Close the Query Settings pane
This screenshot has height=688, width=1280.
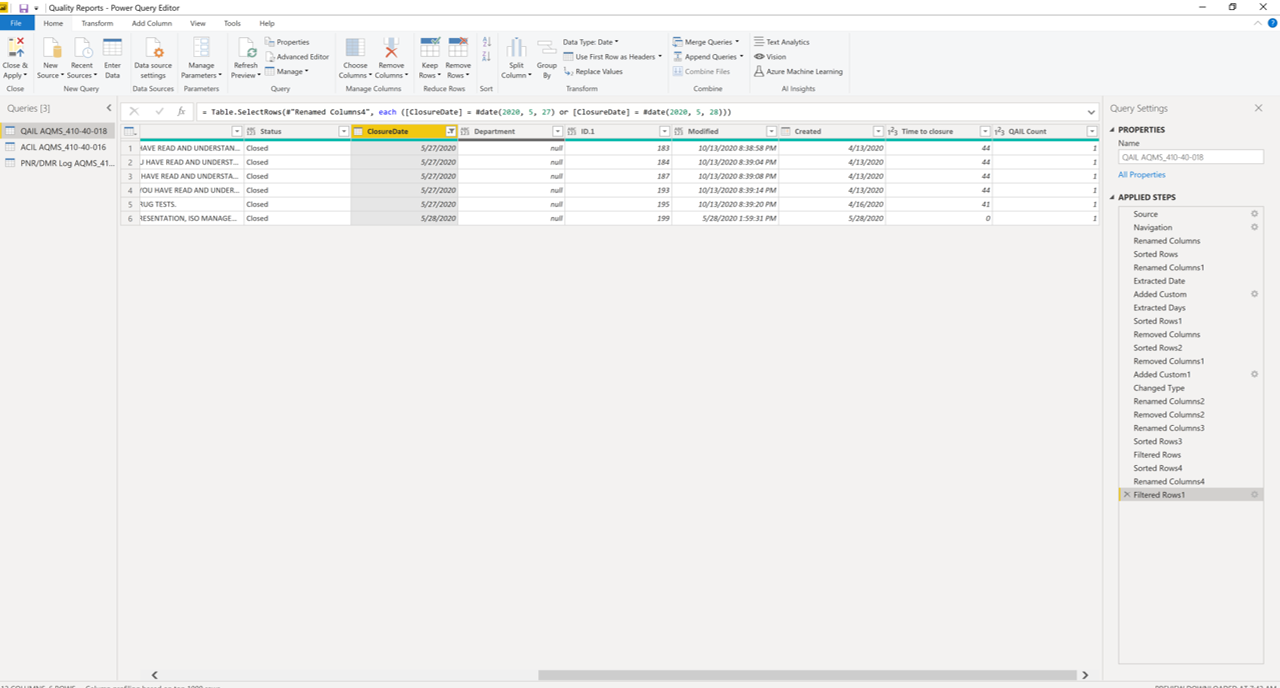[x=1258, y=108]
